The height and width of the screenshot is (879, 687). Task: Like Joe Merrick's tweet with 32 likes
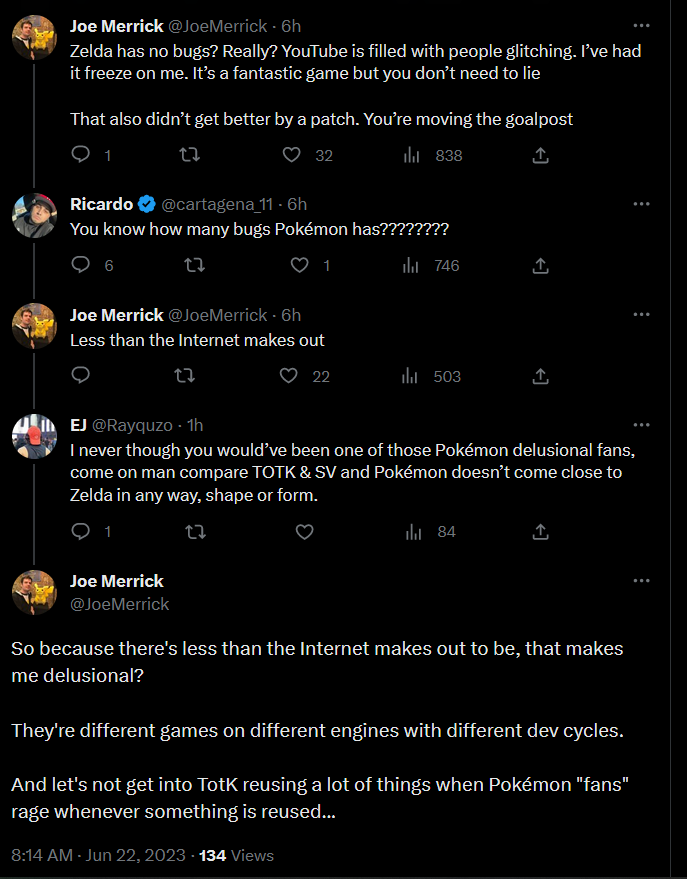292,155
